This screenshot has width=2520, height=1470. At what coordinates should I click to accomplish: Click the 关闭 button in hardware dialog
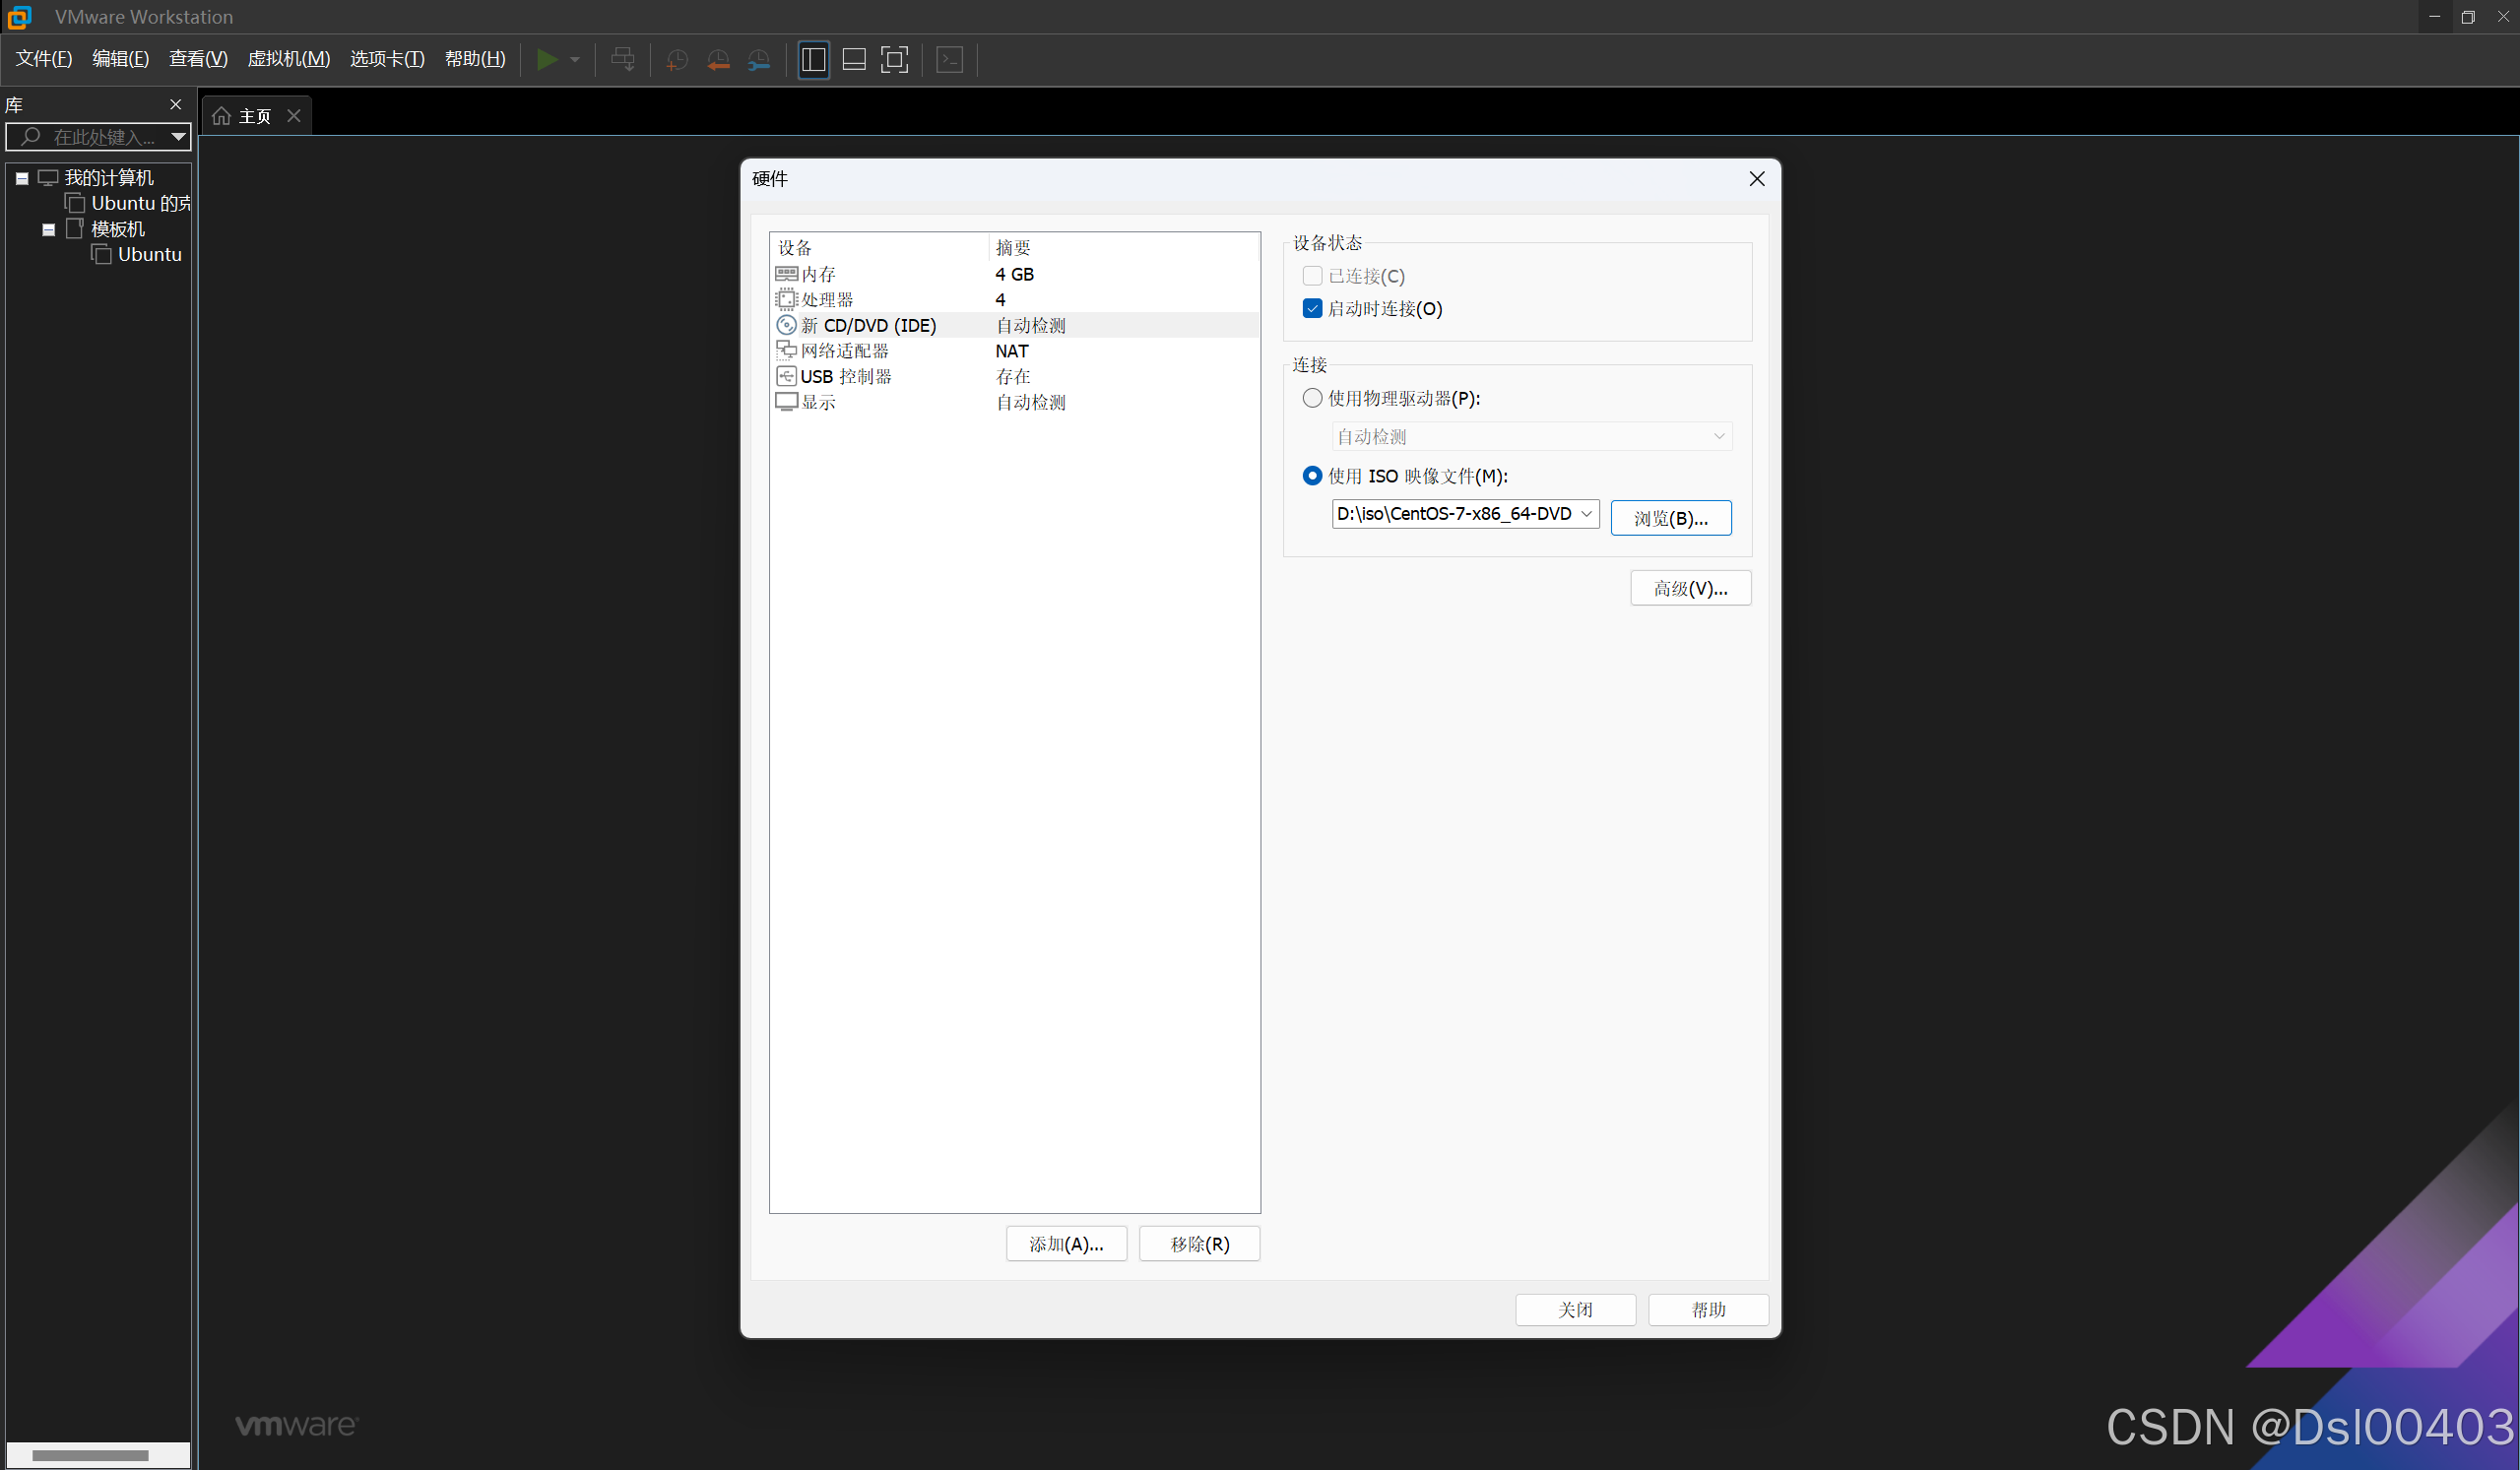(x=1576, y=1309)
